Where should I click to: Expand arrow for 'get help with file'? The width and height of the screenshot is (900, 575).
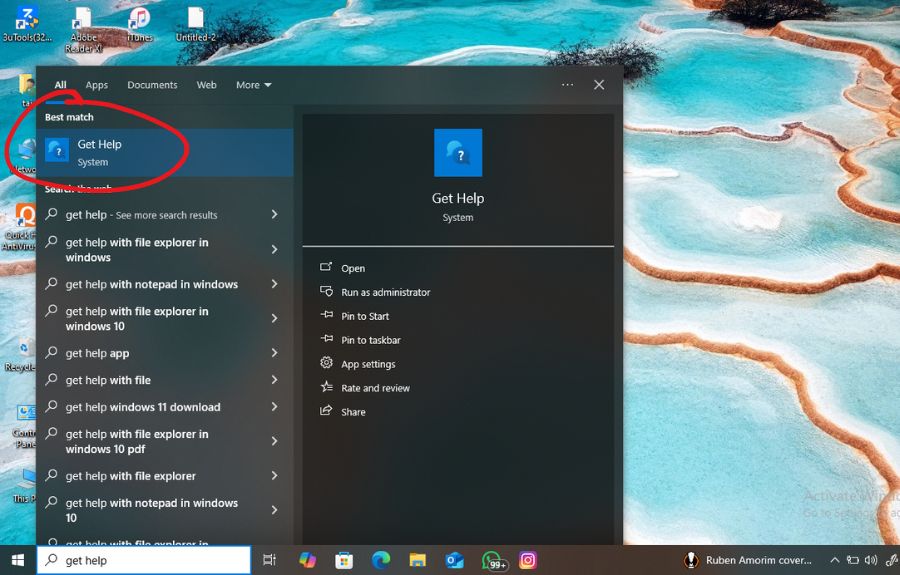tap(274, 379)
